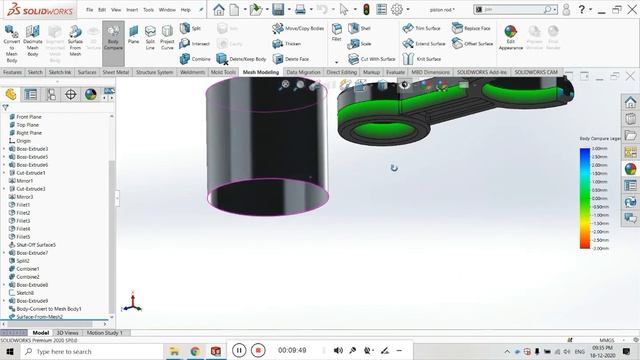Expand the Boss-Extrude9 feature
Screen dimensions: 640x360
[x=4, y=301]
